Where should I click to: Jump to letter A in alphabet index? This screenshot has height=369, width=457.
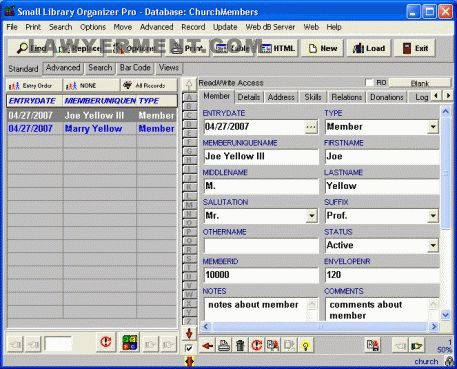point(189,97)
